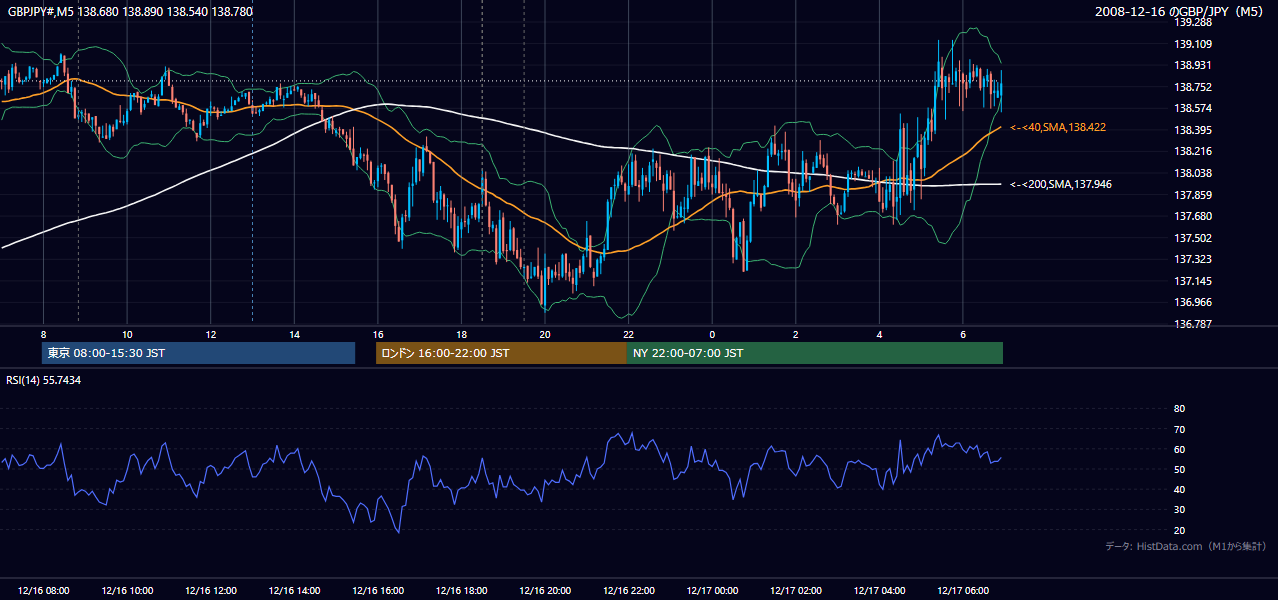Screen dimensions: 1278x600
Task: Click hour label 4 under the price chart
Action: (x=879, y=334)
